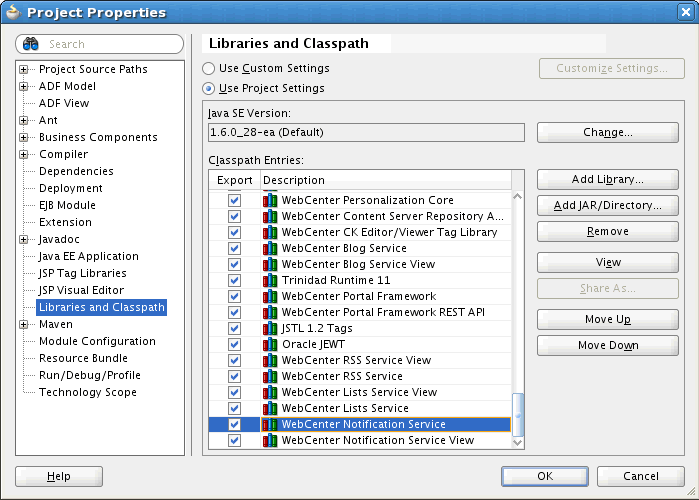
Task: Click the View button
Action: (x=608, y=262)
